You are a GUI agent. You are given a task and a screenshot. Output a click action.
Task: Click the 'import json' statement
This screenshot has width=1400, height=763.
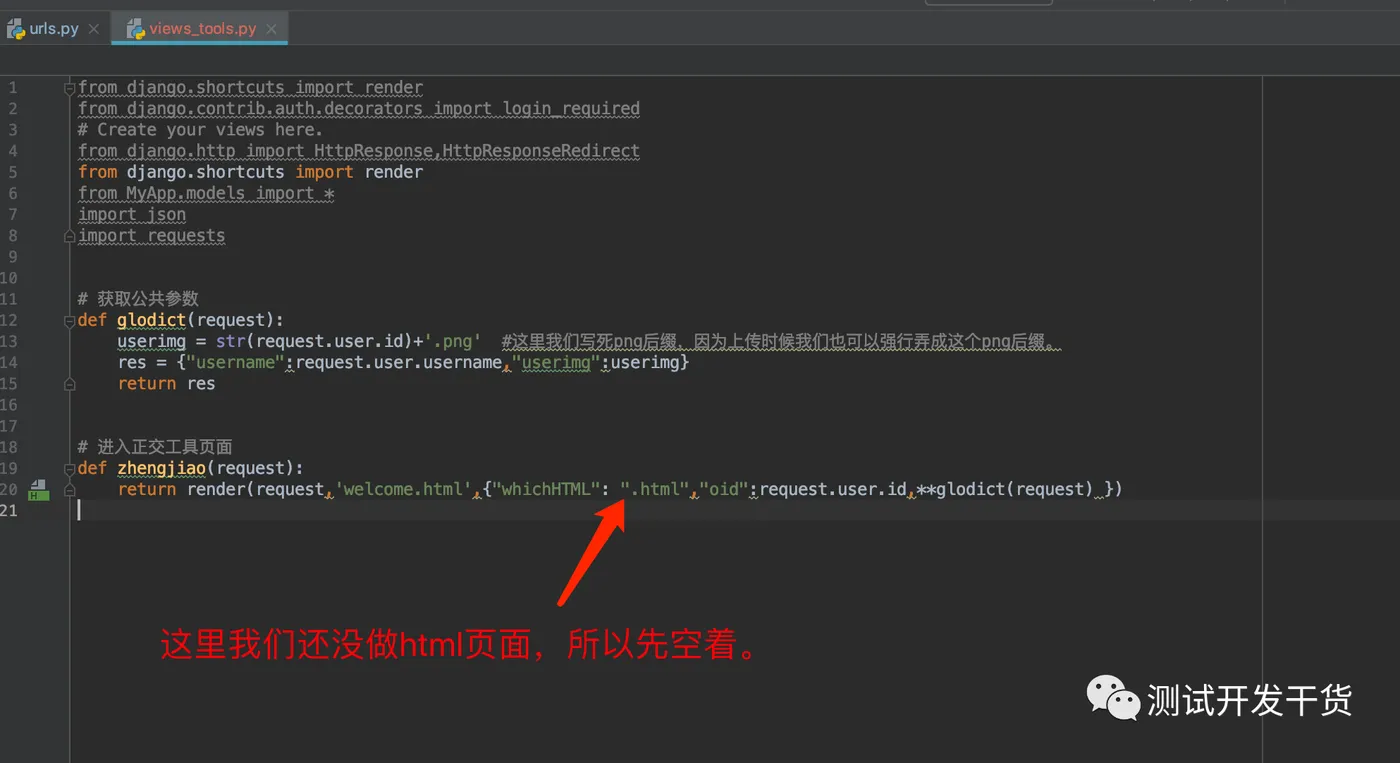coord(132,214)
